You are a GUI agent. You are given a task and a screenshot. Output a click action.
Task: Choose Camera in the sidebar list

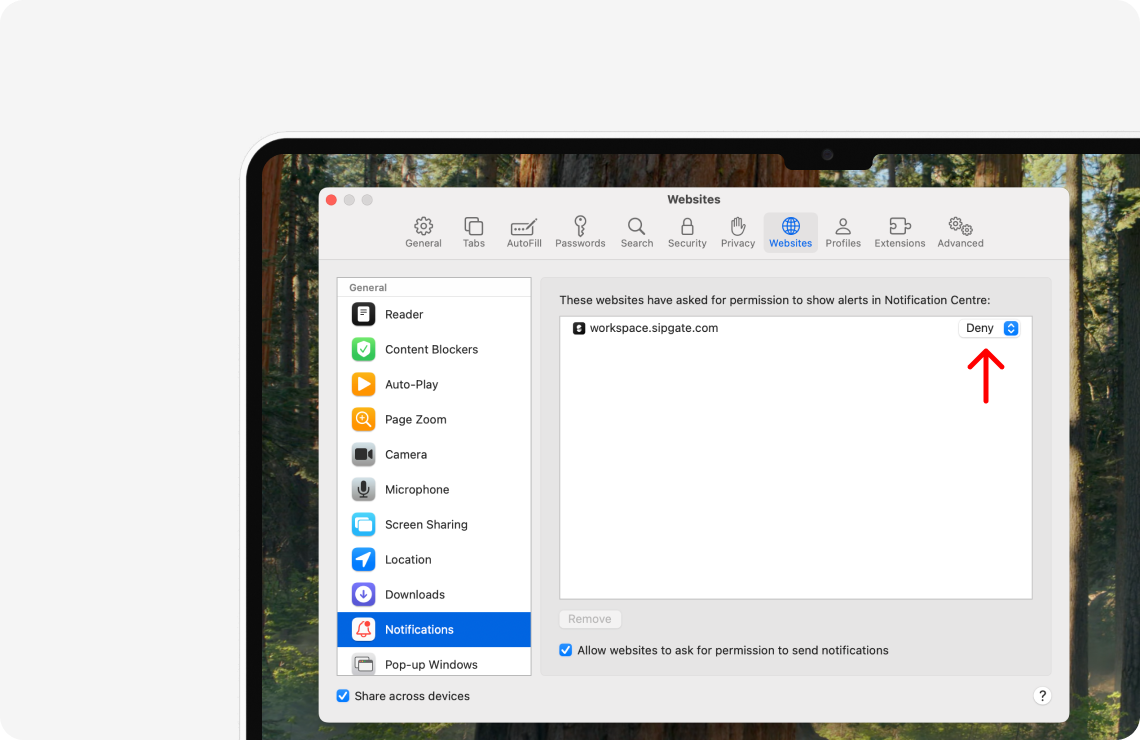point(434,454)
